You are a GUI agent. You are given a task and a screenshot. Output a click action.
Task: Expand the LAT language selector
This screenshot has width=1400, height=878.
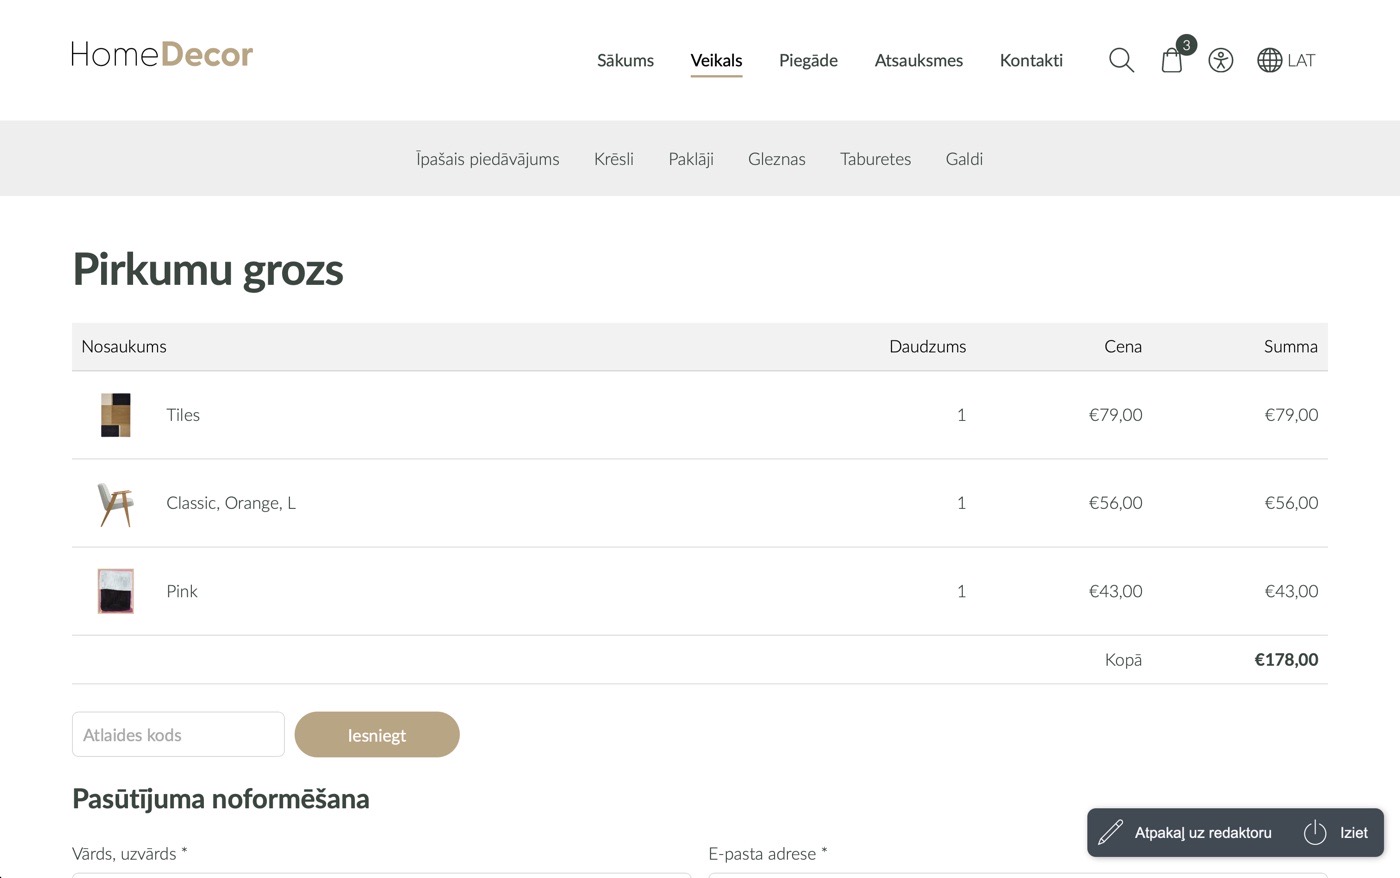coord(1301,60)
